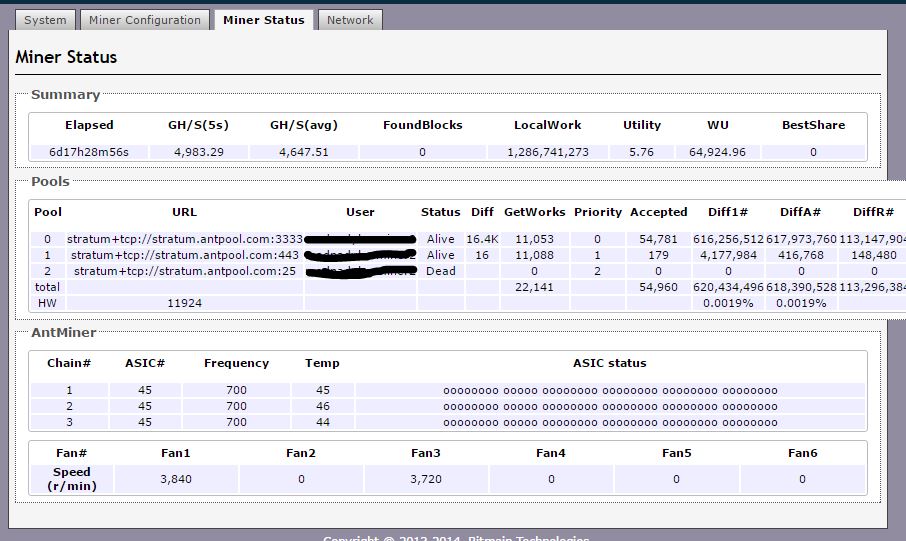The height and width of the screenshot is (541, 906).
Task: Go to the Network tab
Action: [350, 20]
